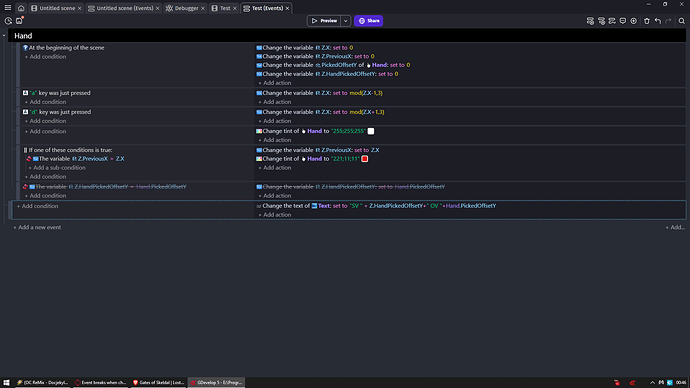Viewport: 690px width, 388px height.
Task: Open Gates of Skeldal taskbar window
Action: click(159, 383)
